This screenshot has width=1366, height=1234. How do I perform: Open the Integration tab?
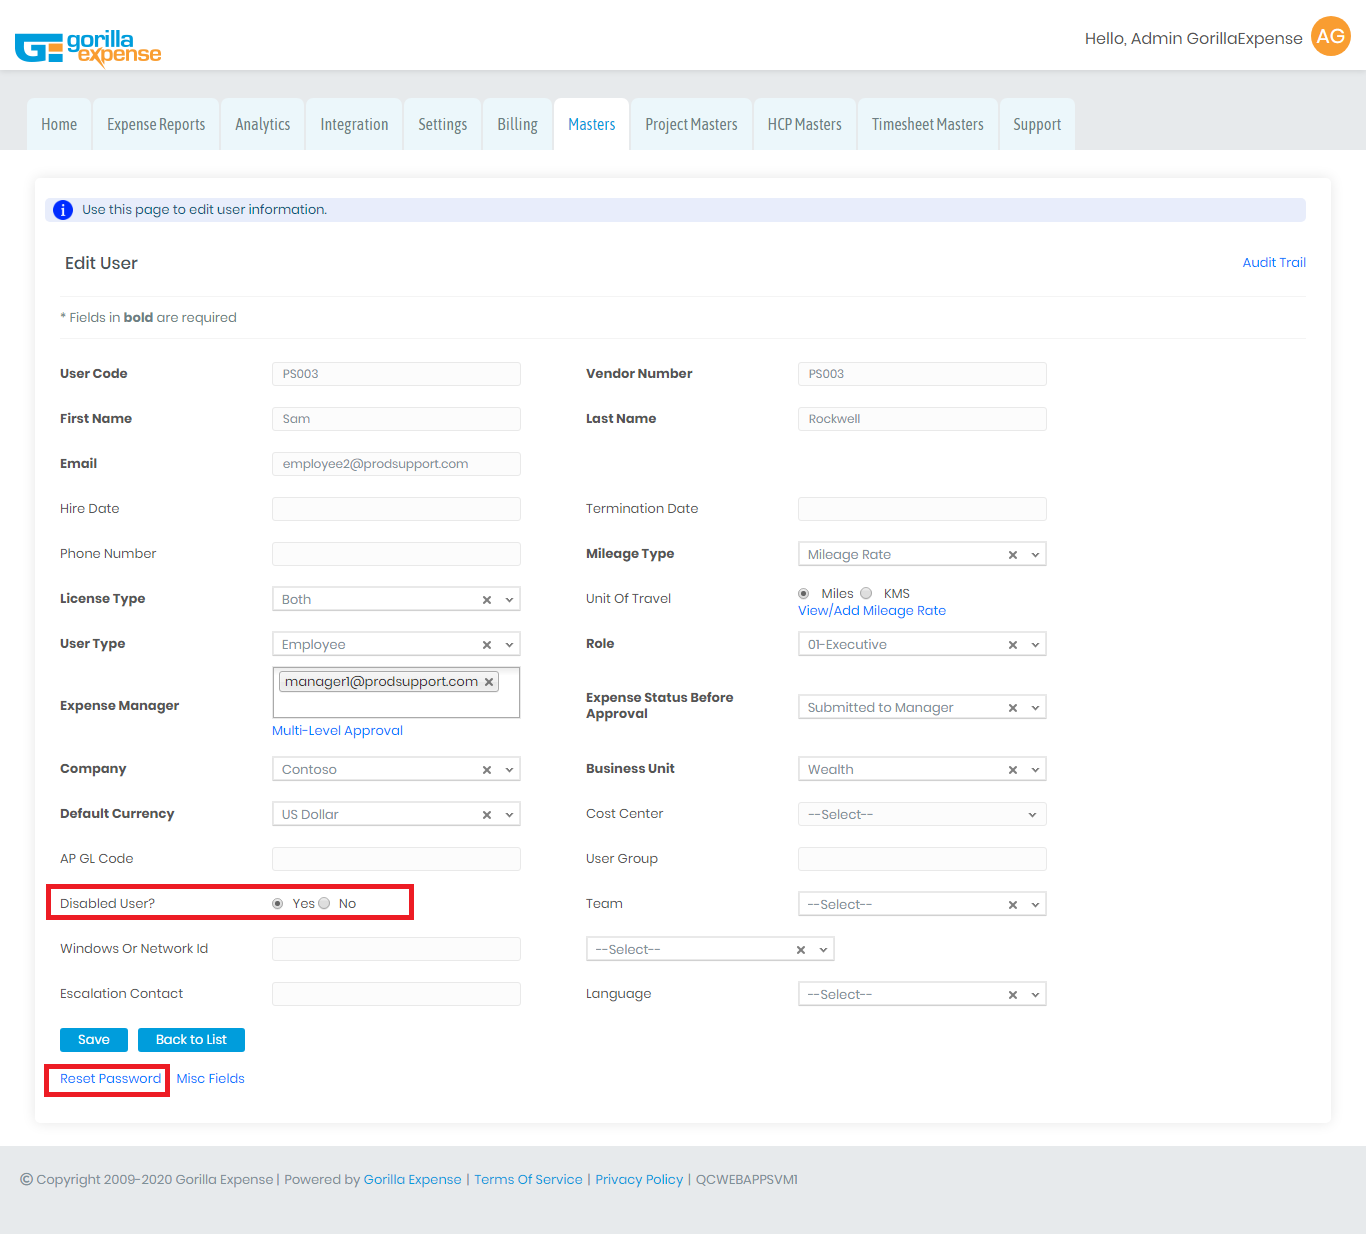[x=354, y=124]
